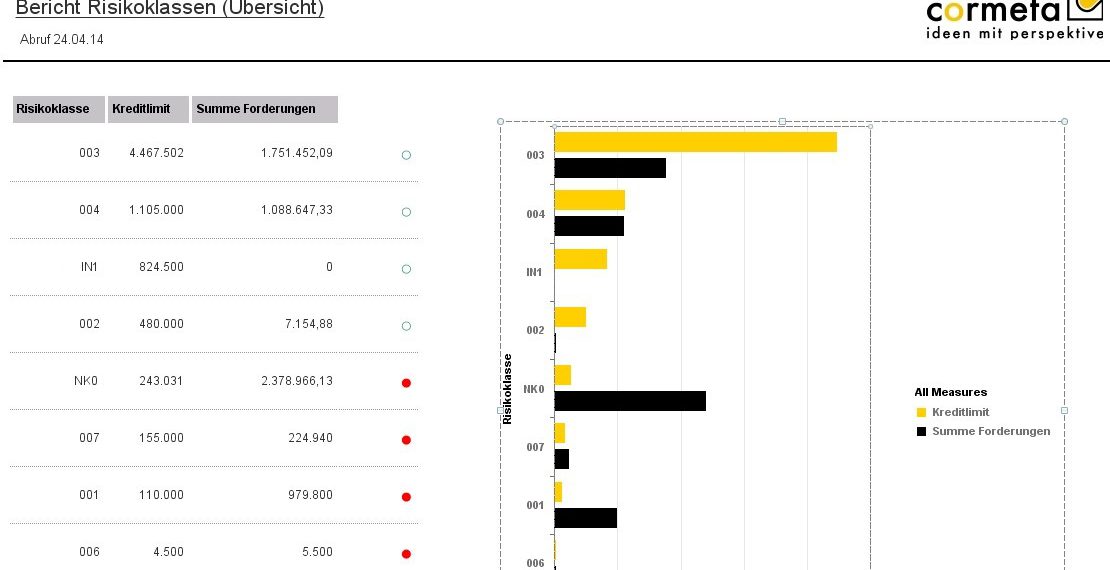The height and width of the screenshot is (570, 1110).
Task: Click the red status dot in the 001 row
Action: [x=406, y=497]
